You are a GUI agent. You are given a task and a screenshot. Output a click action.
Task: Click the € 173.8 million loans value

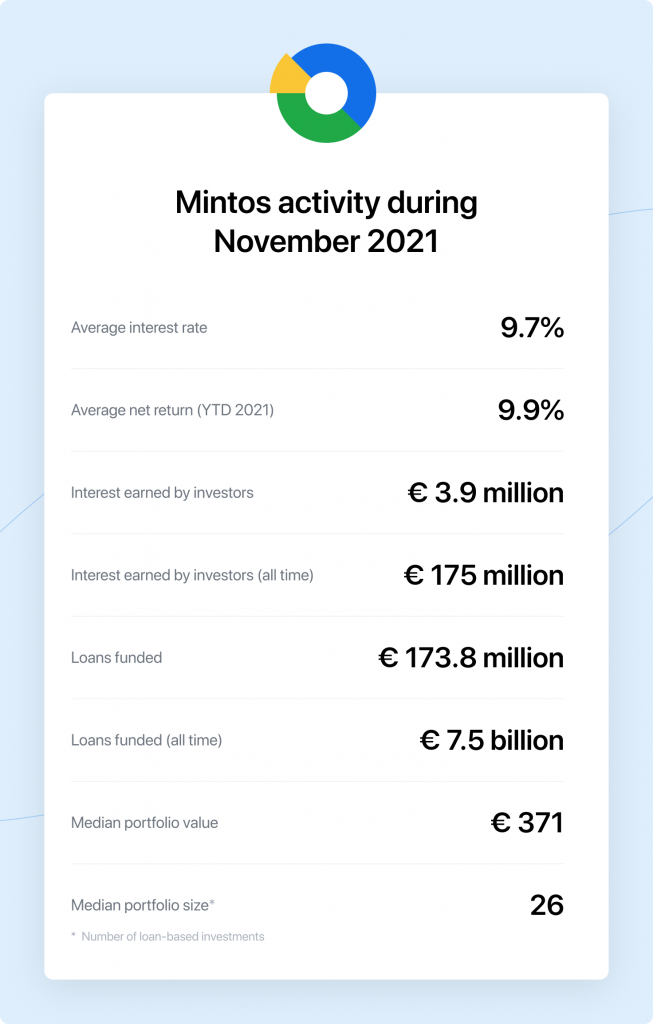pyautogui.click(x=471, y=658)
